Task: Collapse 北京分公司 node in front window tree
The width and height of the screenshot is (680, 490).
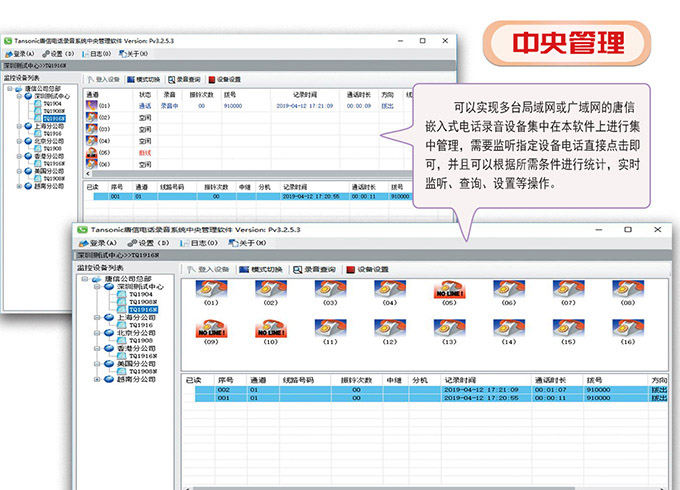Action: pos(97,333)
